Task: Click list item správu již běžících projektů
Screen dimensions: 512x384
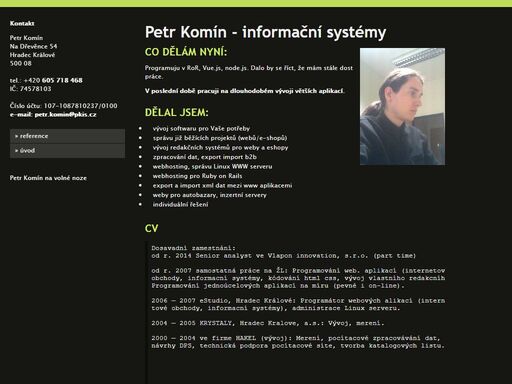Action: click(220, 138)
